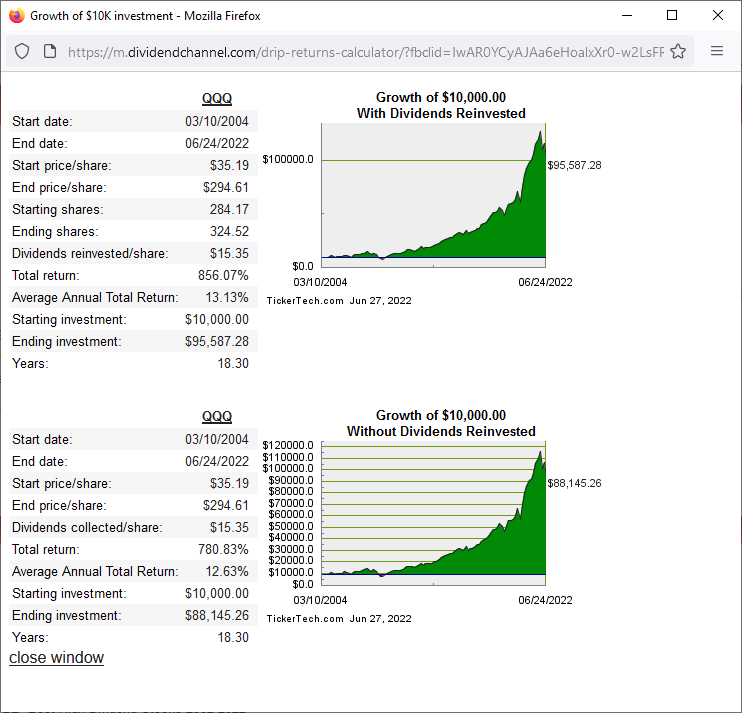Click the $88,145.26 label beside bottom chart
The image size is (742, 713).
click(x=574, y=483)
